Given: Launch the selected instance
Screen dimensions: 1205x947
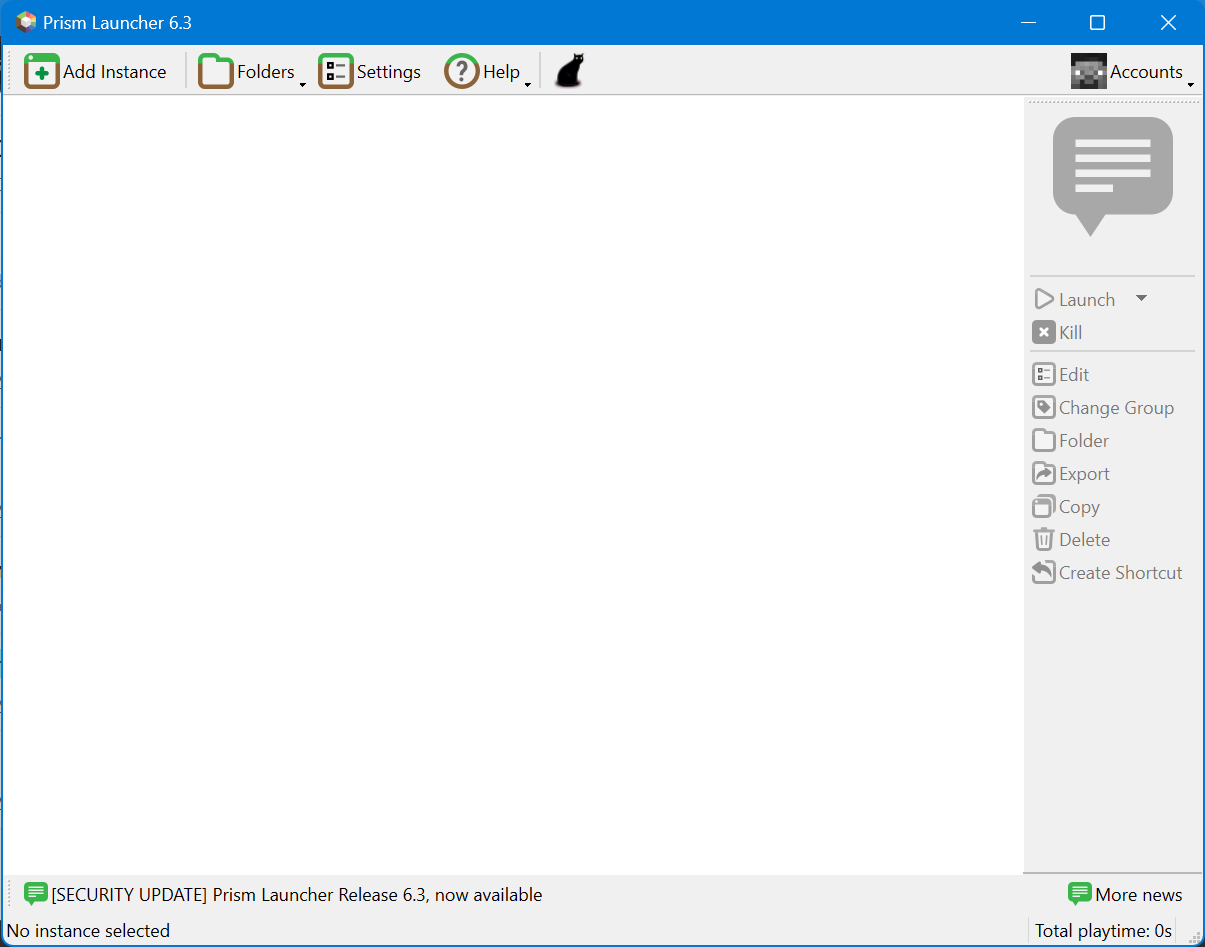Looking at the screenshot, I should coord(1075,299).
